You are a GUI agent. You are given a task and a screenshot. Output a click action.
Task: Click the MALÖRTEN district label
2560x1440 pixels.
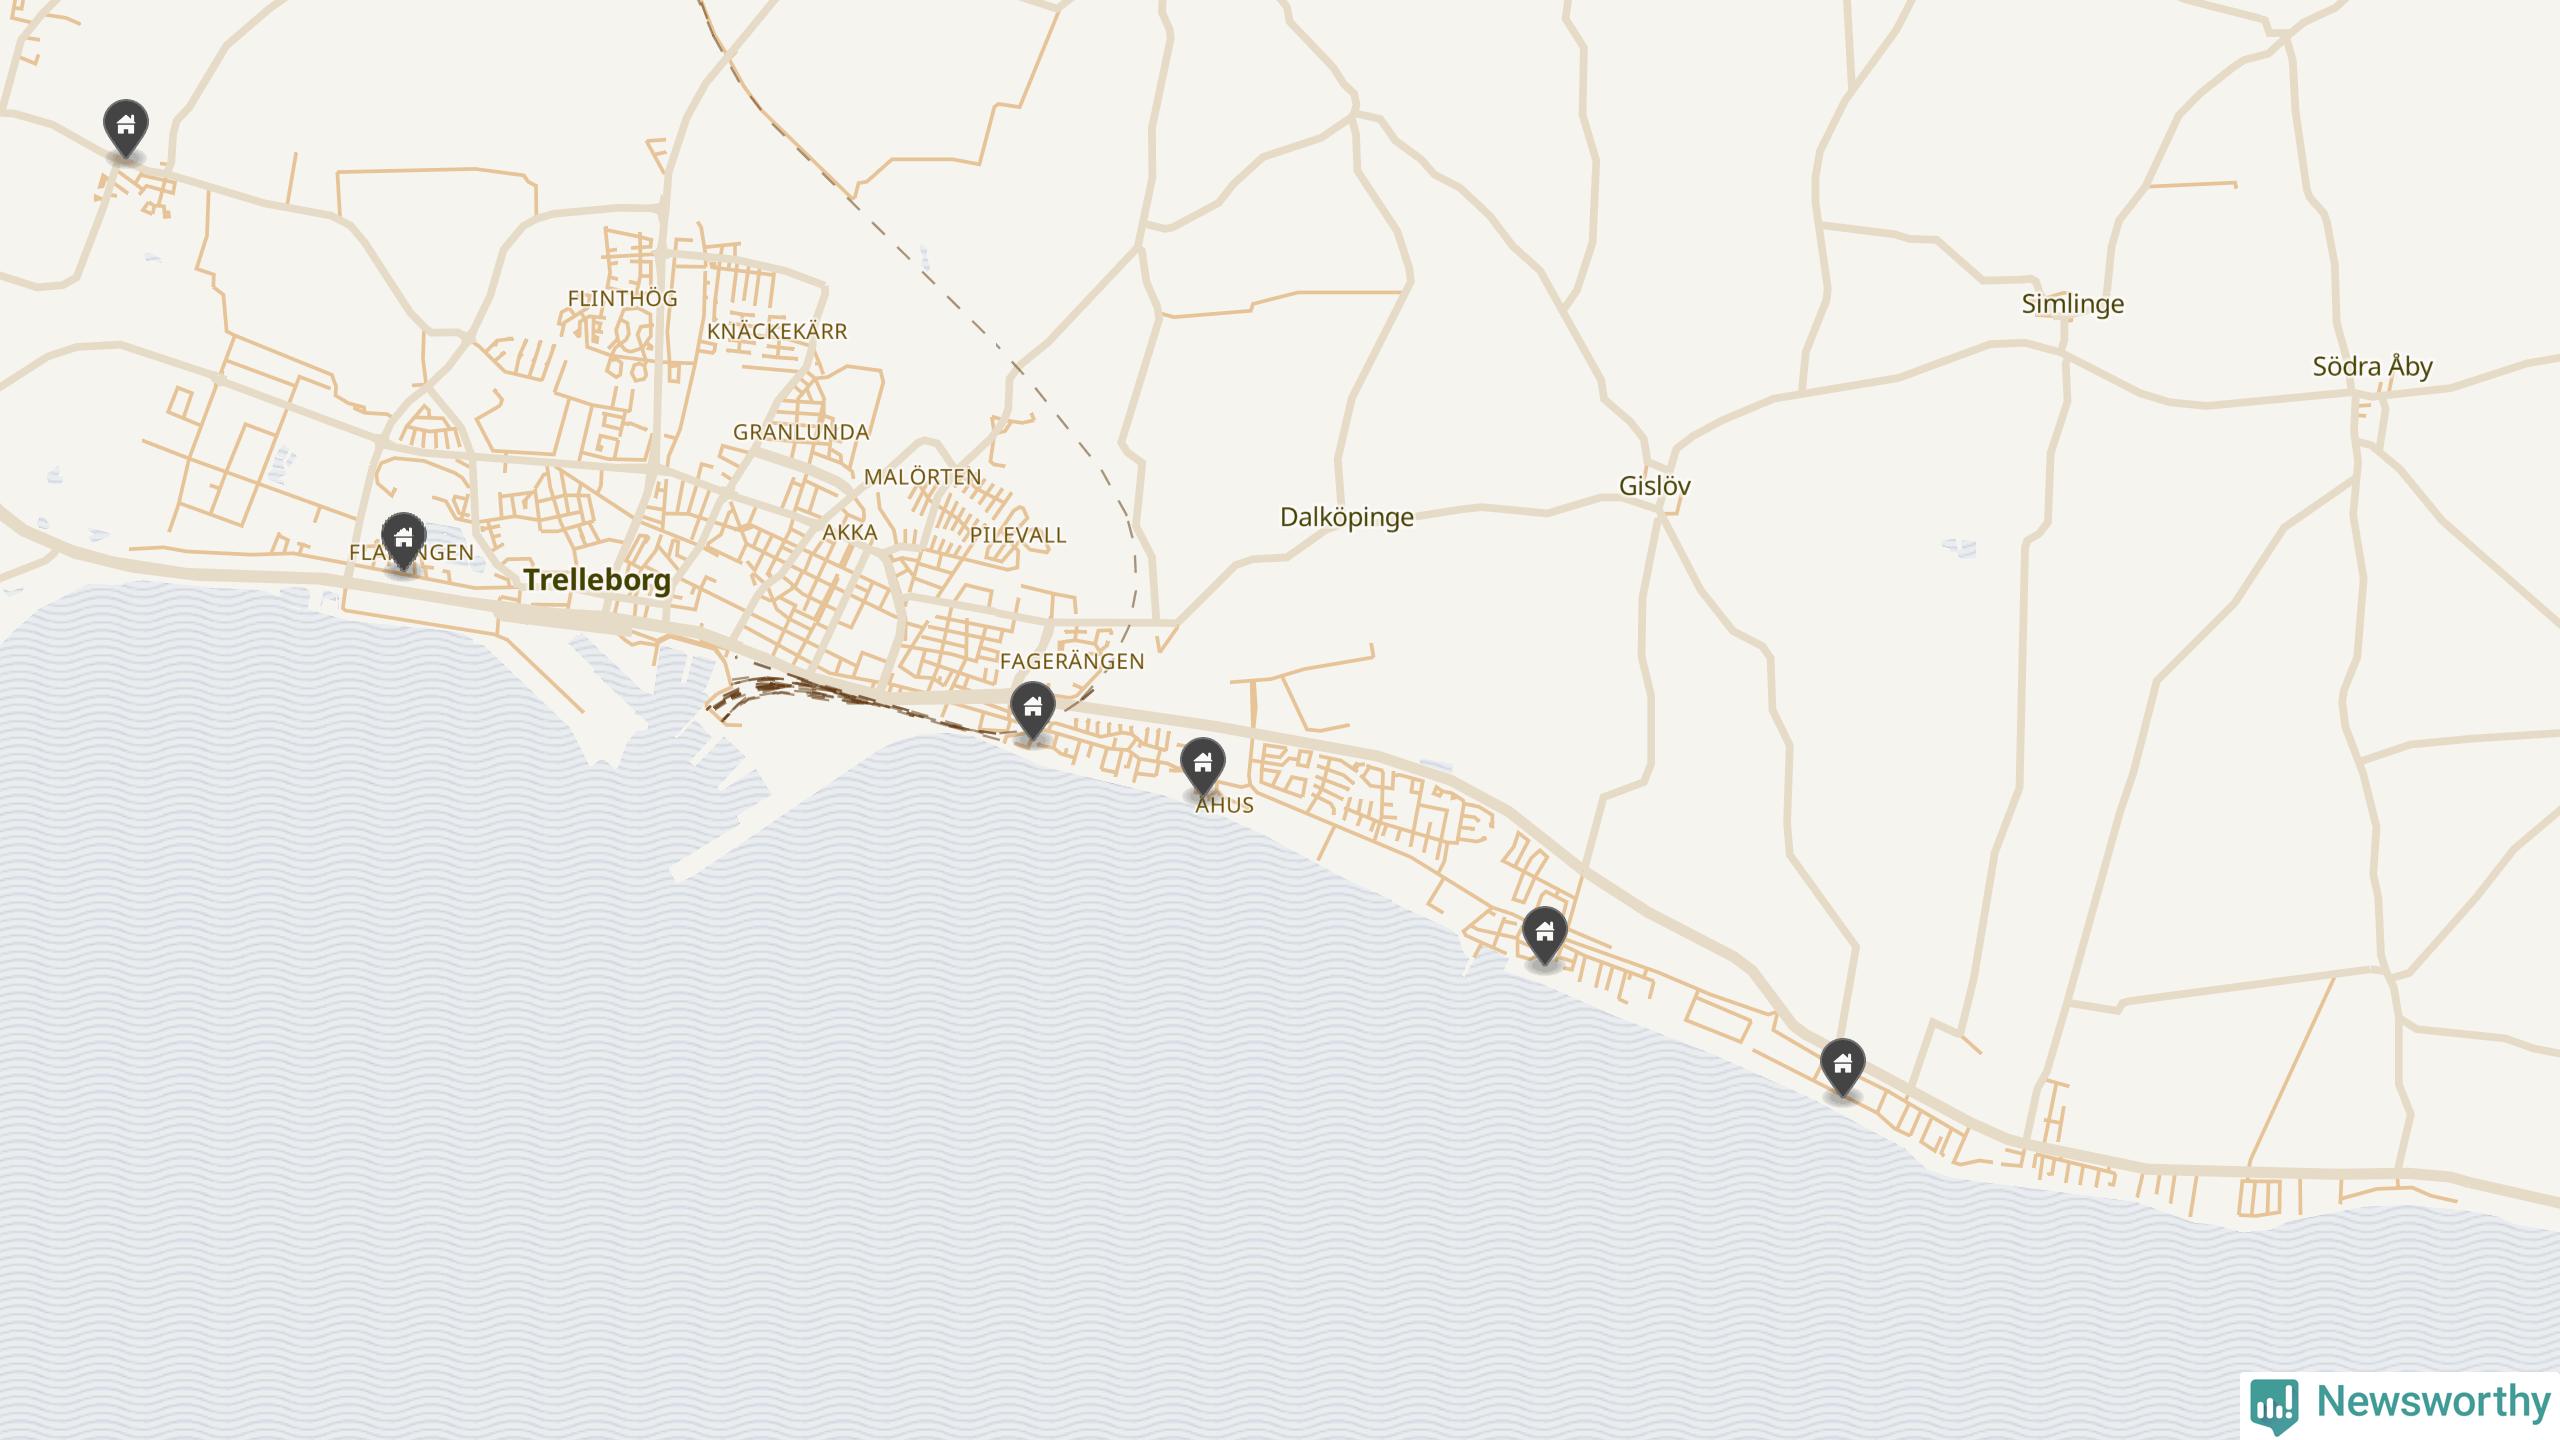923,477
